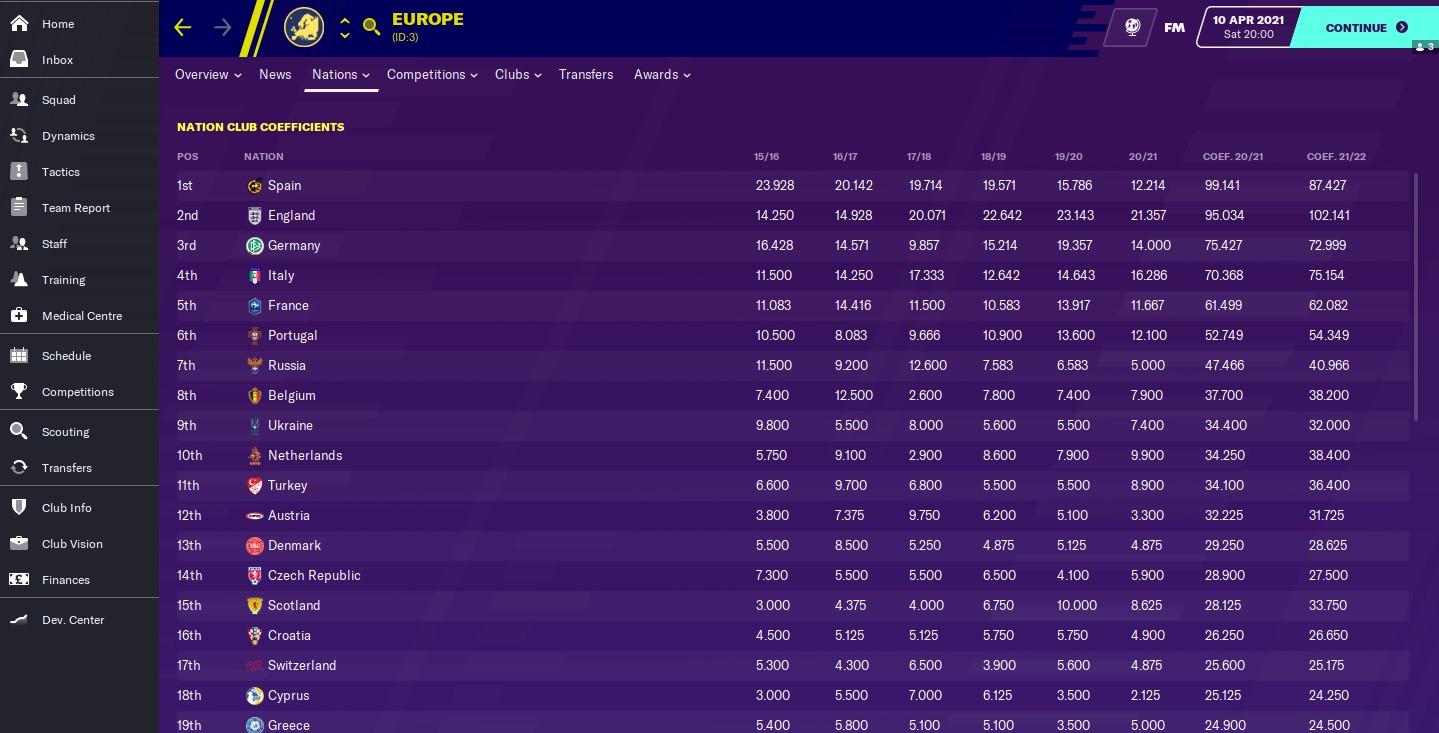
Task: Open Team Report clipboard icon
Action: [x=19, y=207]
